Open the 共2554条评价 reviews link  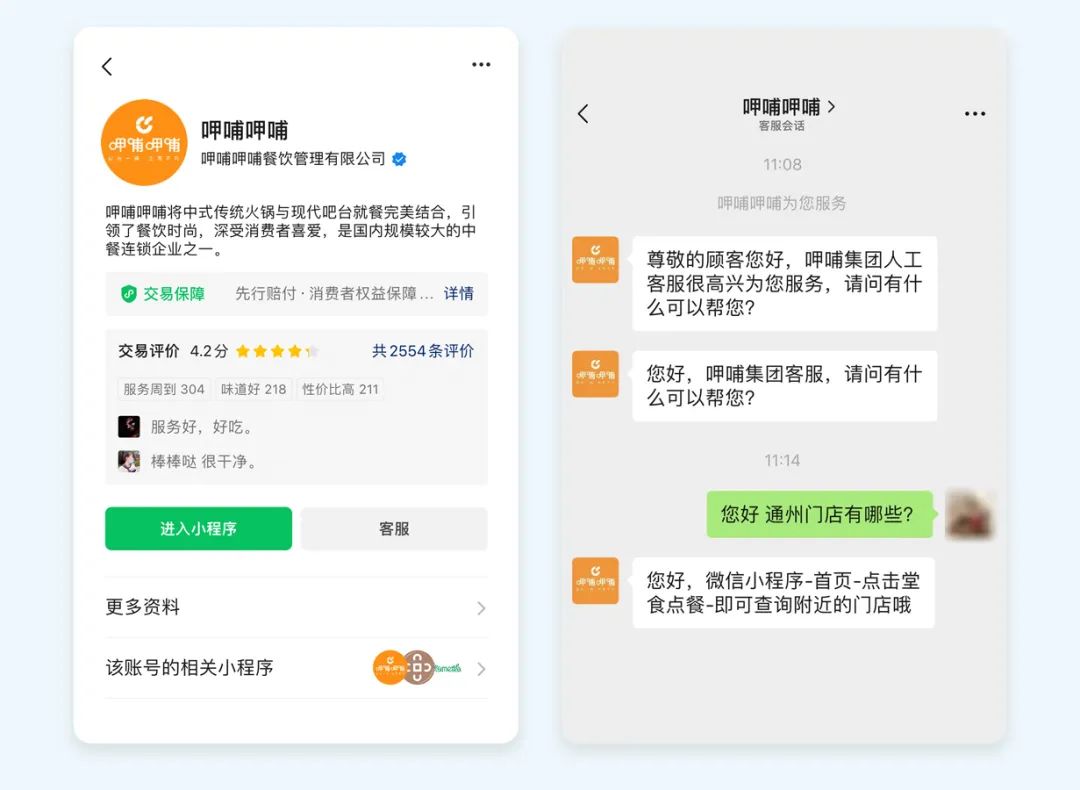tap(423, 351)
